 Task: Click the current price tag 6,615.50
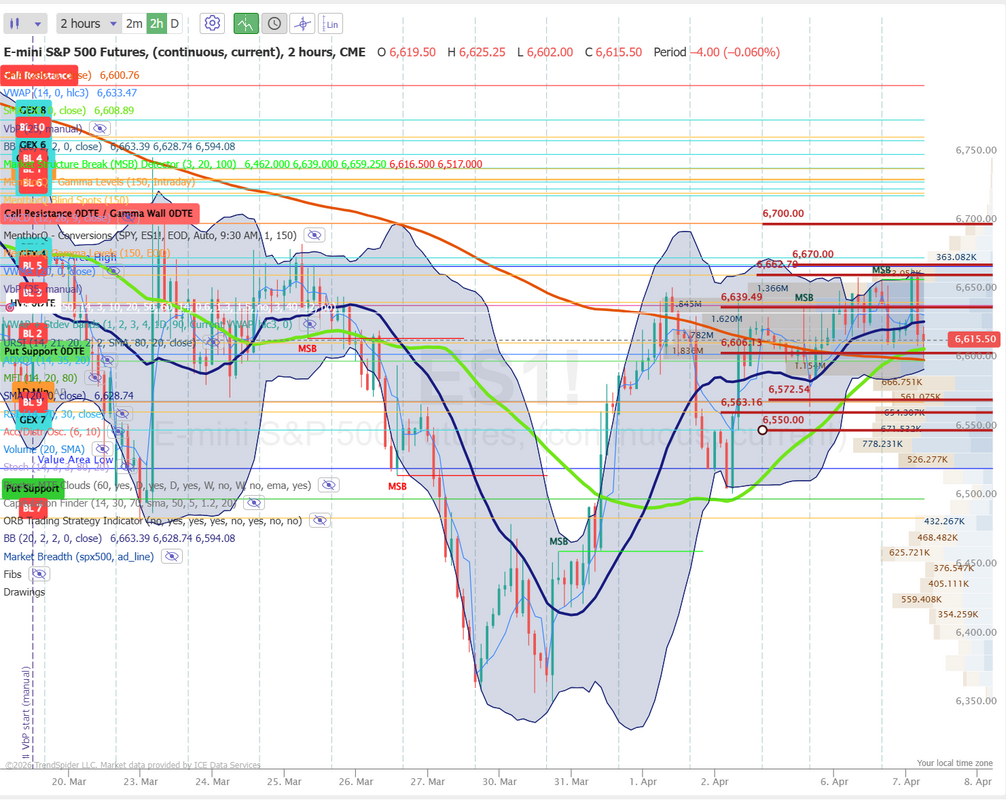[x=975, y=340]
